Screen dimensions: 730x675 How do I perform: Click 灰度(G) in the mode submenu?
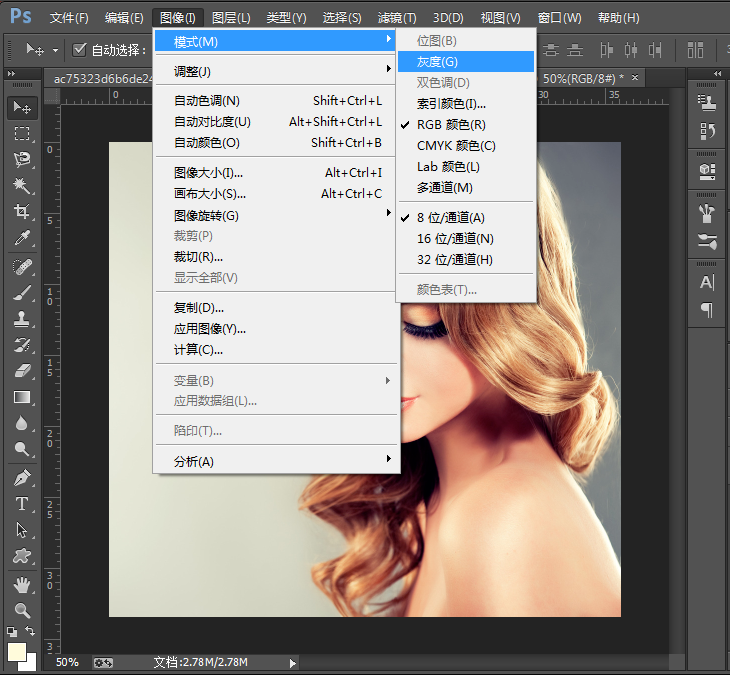[x=437, y=62]
